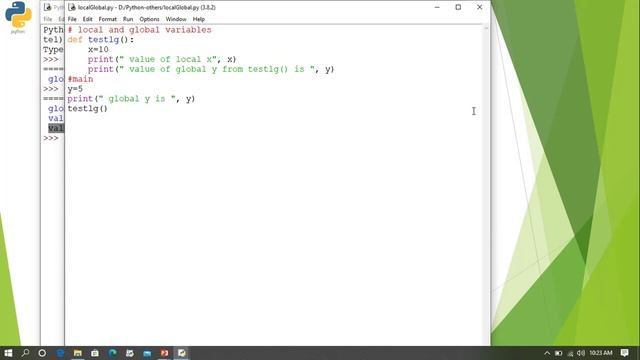This screenshot has height=360, width=640.
Task: Open the Window menu
Action: tap(176, 19)
